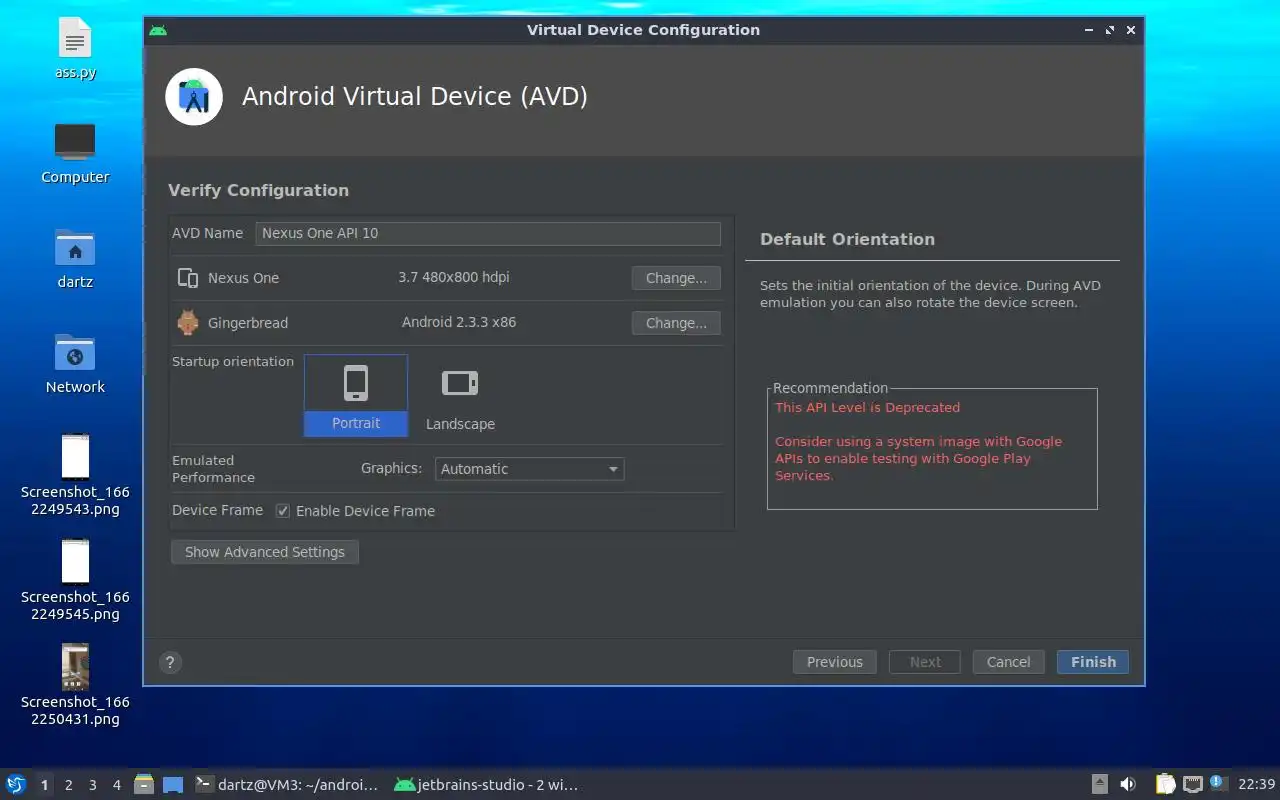Image resolution: width=1280 pixels, height=800 pixels.
Task: Click the Previous button
Action: click(835, 662)
